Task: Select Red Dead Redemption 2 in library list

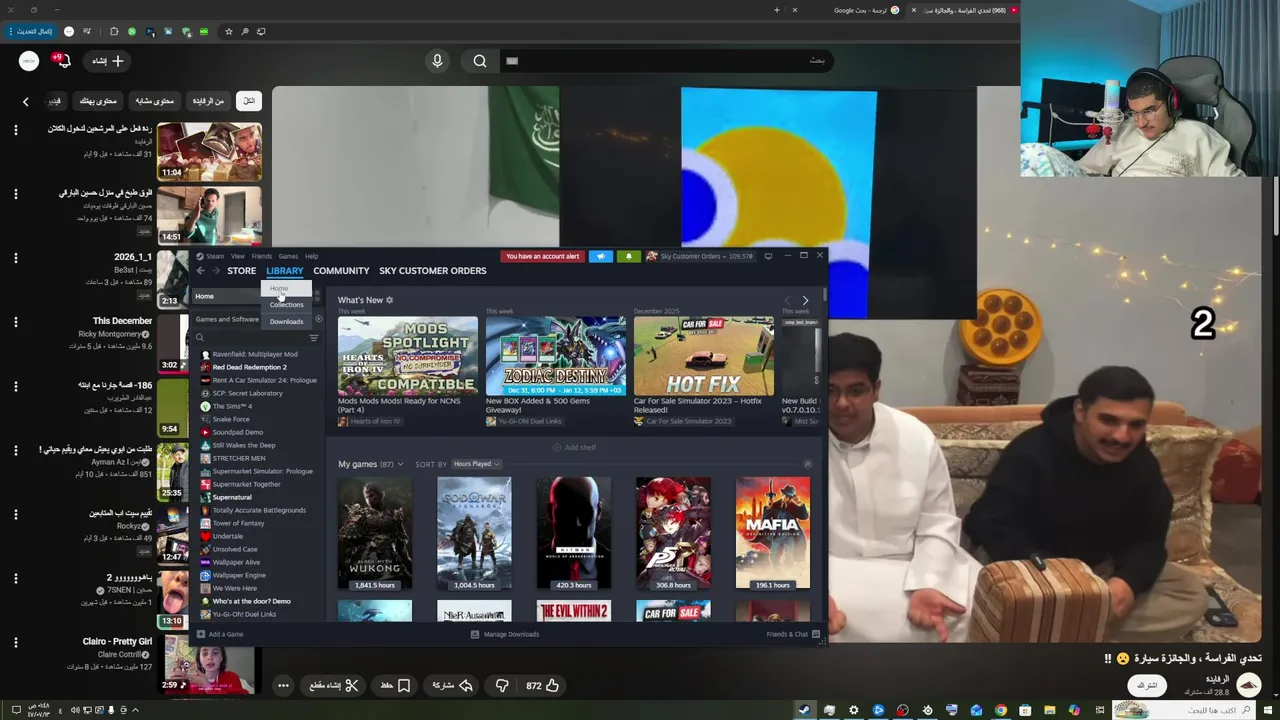Action: click(249, 367)
